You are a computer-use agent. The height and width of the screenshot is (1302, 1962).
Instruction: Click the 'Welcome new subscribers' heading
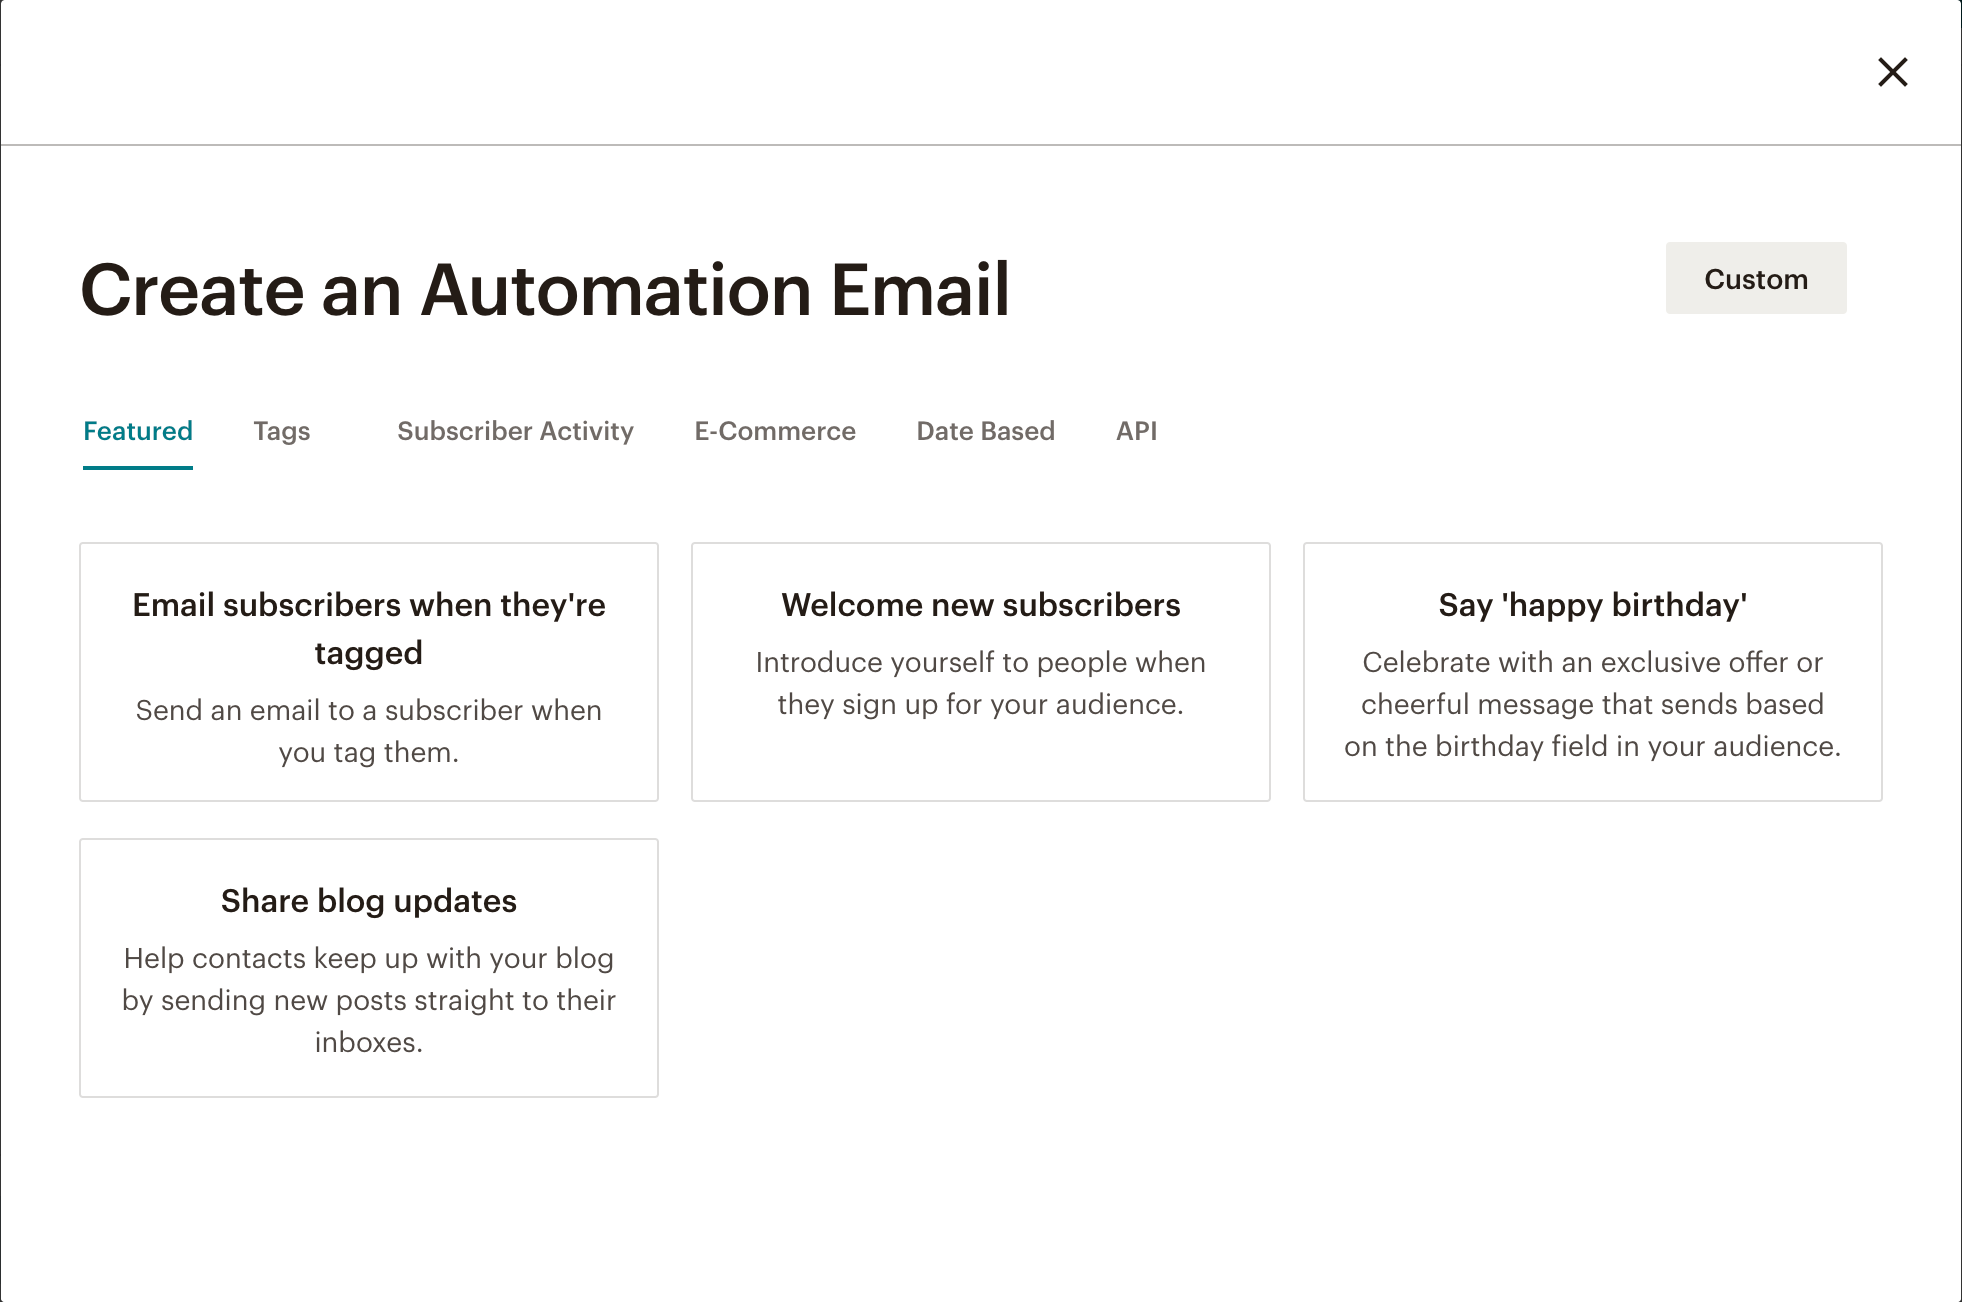click(980, 605)
